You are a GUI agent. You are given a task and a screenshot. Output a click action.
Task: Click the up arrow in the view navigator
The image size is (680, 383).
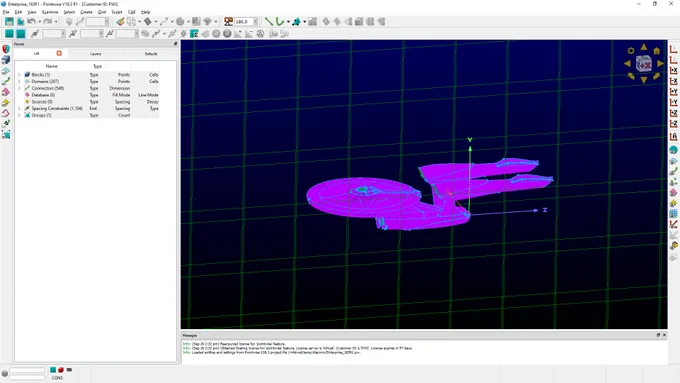(x=644, y=47)
